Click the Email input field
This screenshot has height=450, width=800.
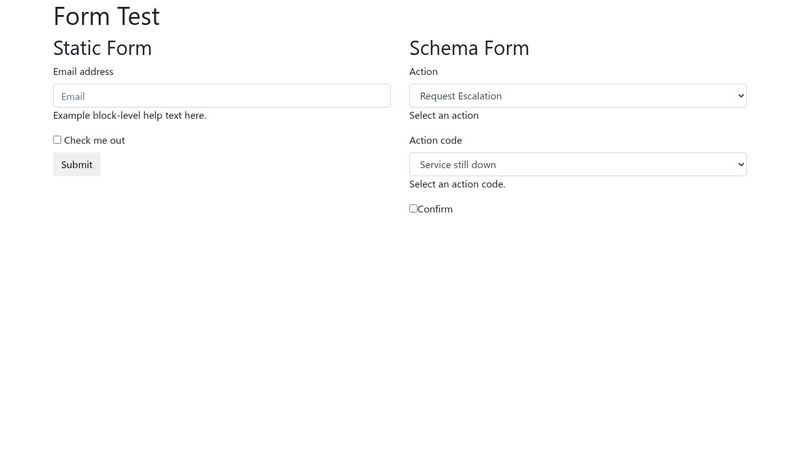[x=221, y=96]
